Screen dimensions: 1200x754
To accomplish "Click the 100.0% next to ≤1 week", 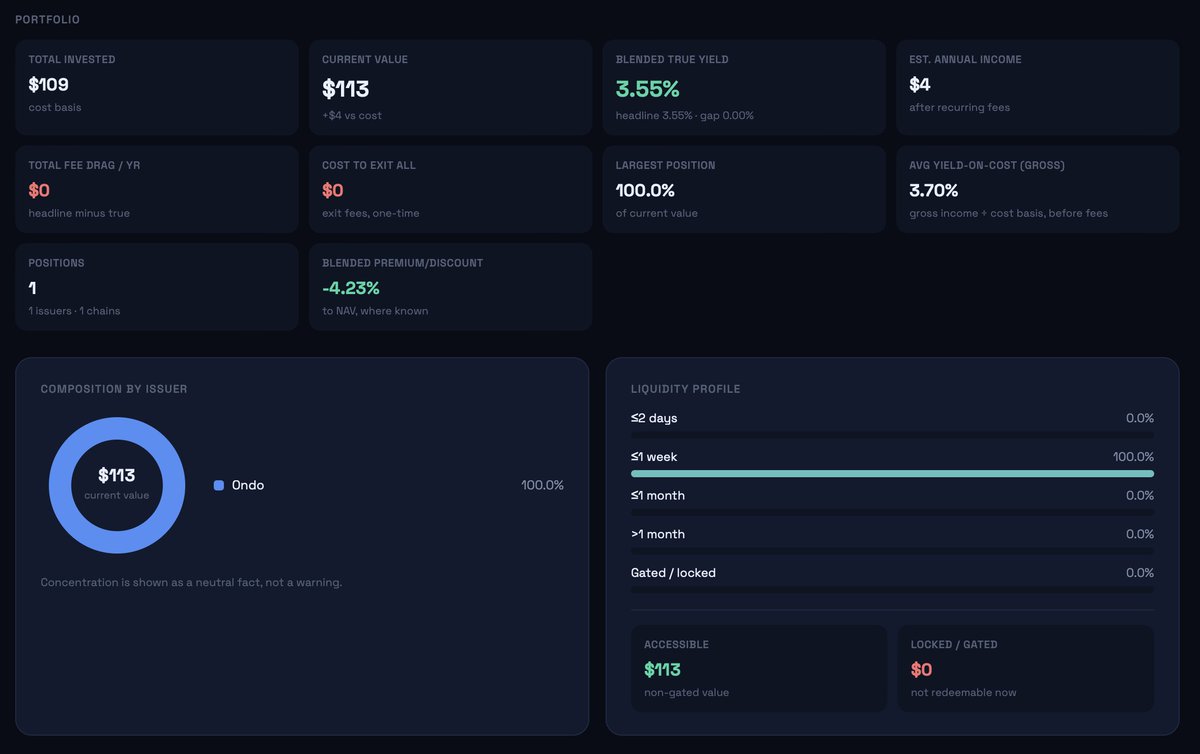I will tap(1133, 457).
